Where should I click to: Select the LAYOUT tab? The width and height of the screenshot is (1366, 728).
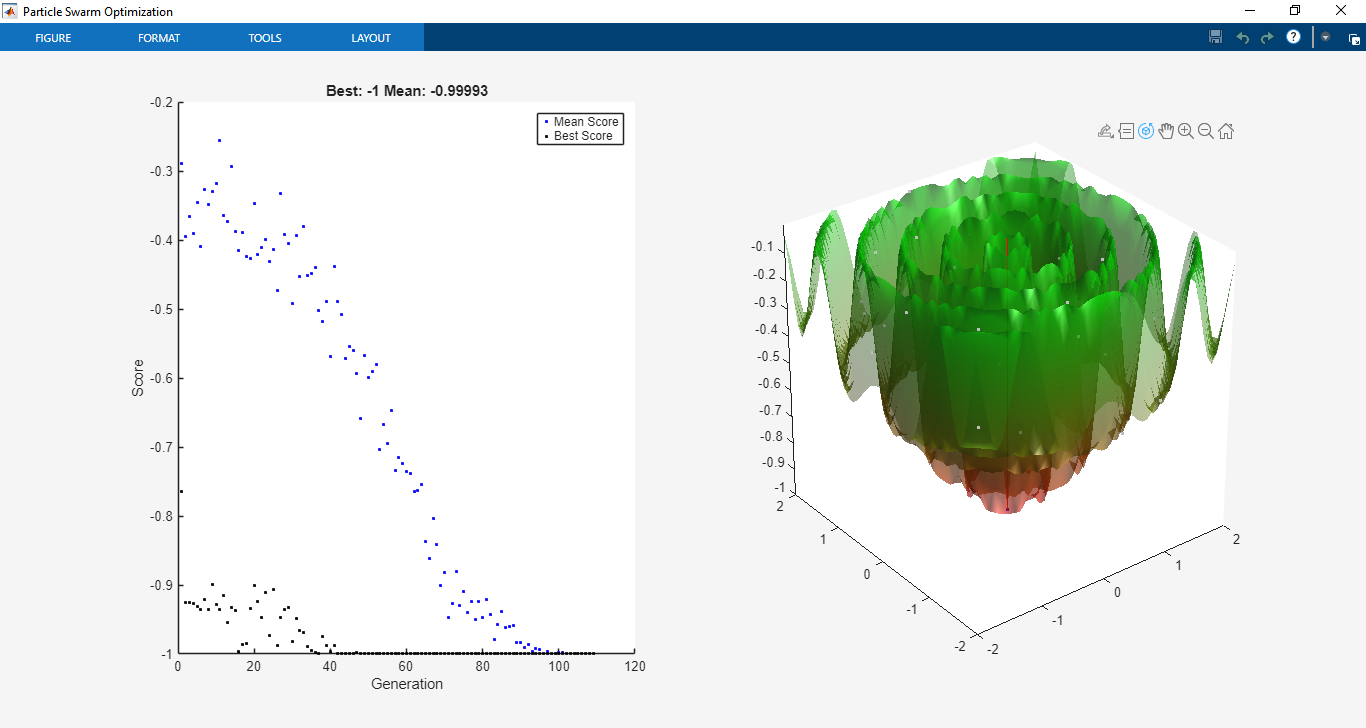click(371, 38)
